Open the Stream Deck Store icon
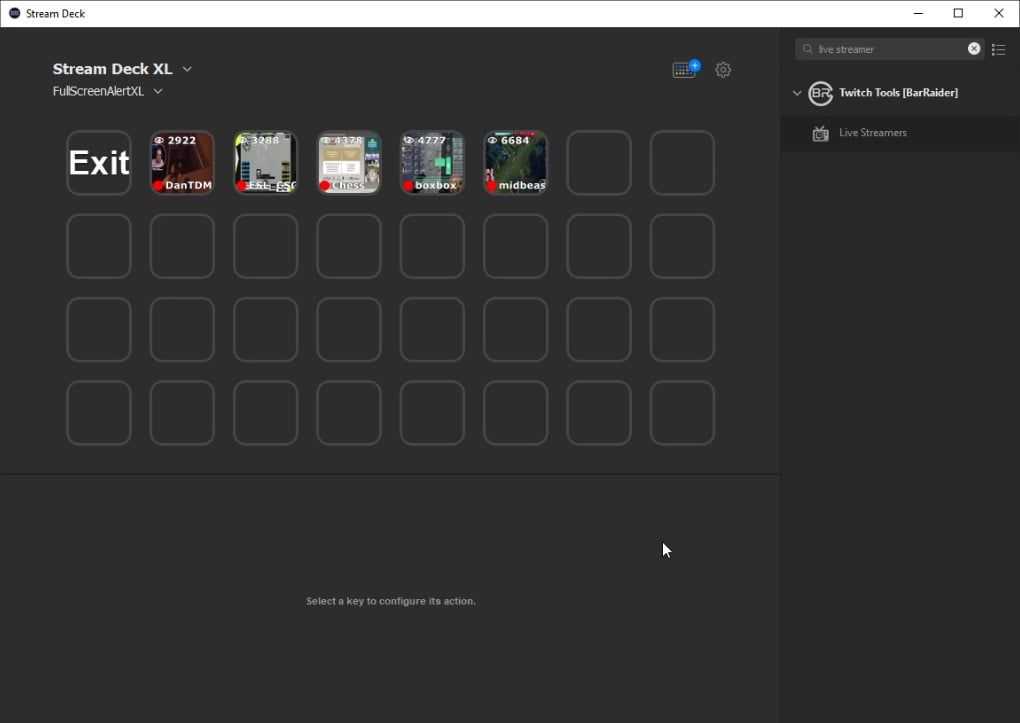Screen dimensions: 1020x723 pyautogui.click(x=685, y=70)
